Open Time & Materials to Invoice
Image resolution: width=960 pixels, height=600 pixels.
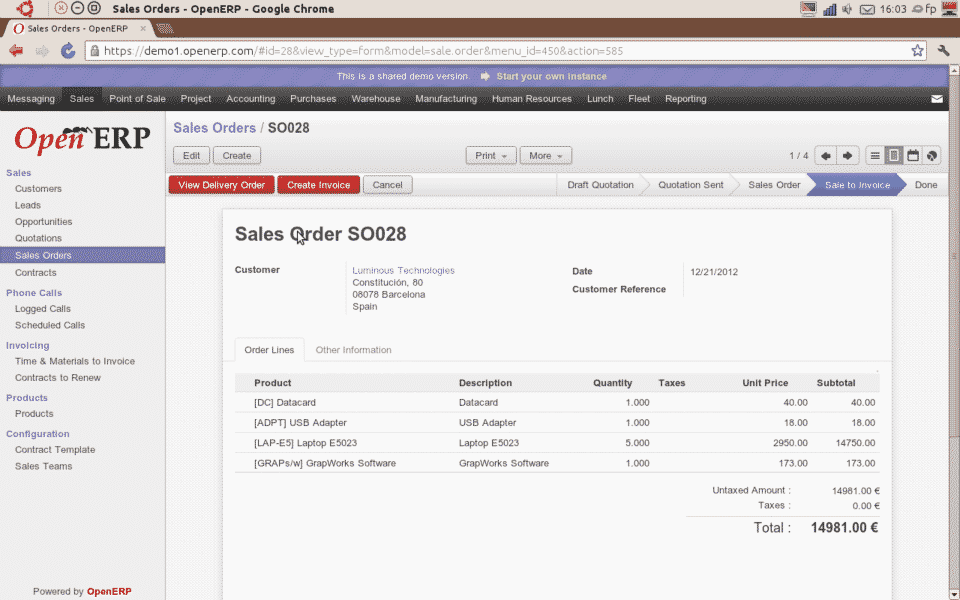tap(75, 361)
